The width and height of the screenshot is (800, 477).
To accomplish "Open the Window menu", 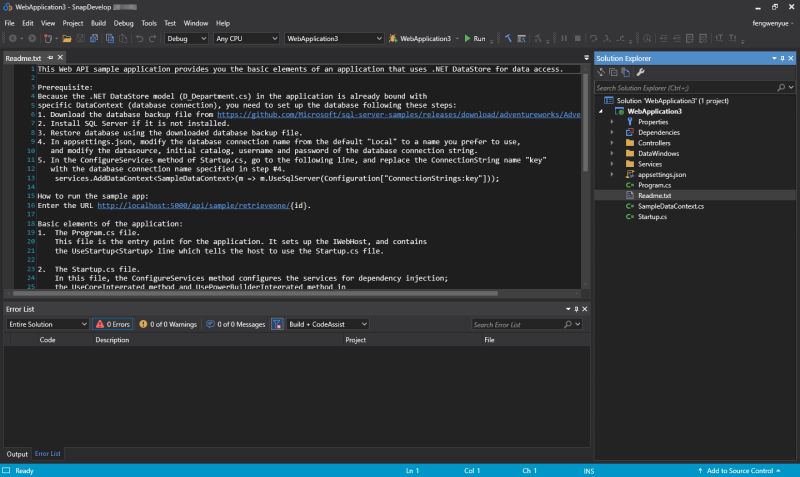I will pyautogui.click(x=195, y=23).
